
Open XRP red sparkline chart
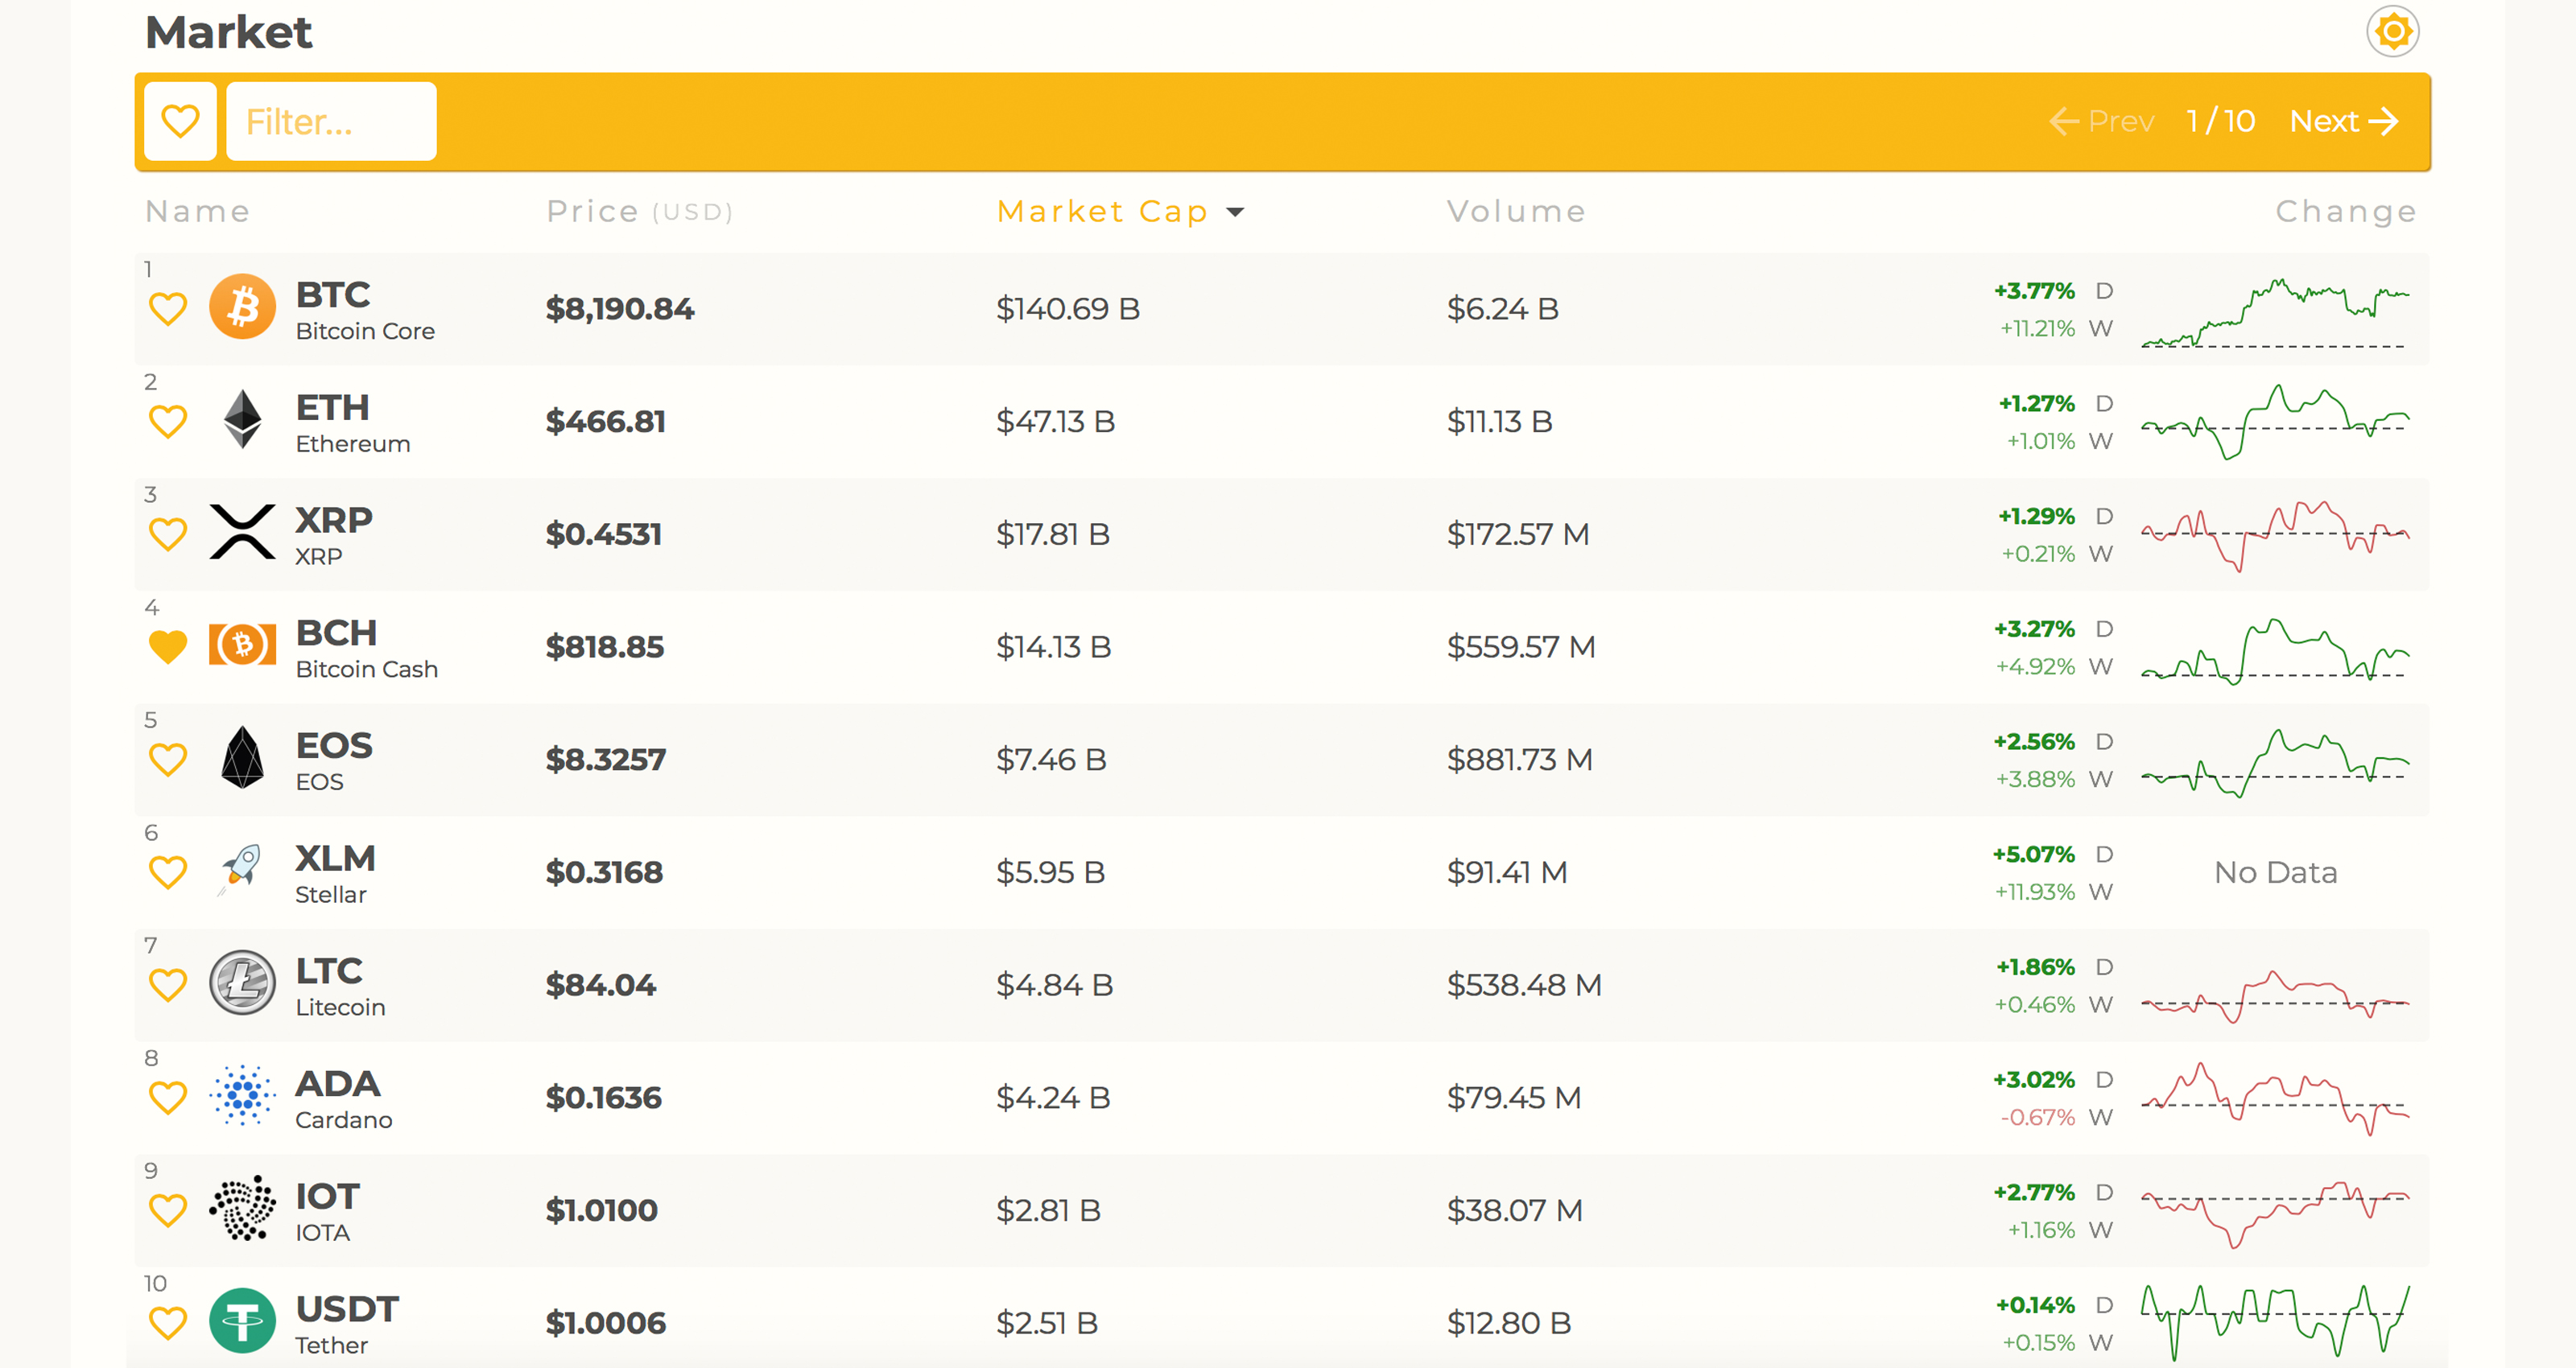[2275, 535]
